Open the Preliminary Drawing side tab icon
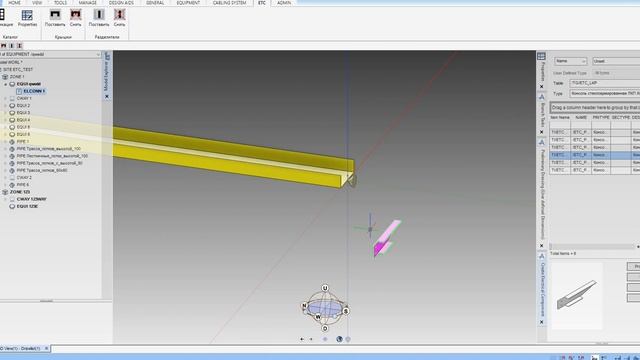 [x=542, y=142]
